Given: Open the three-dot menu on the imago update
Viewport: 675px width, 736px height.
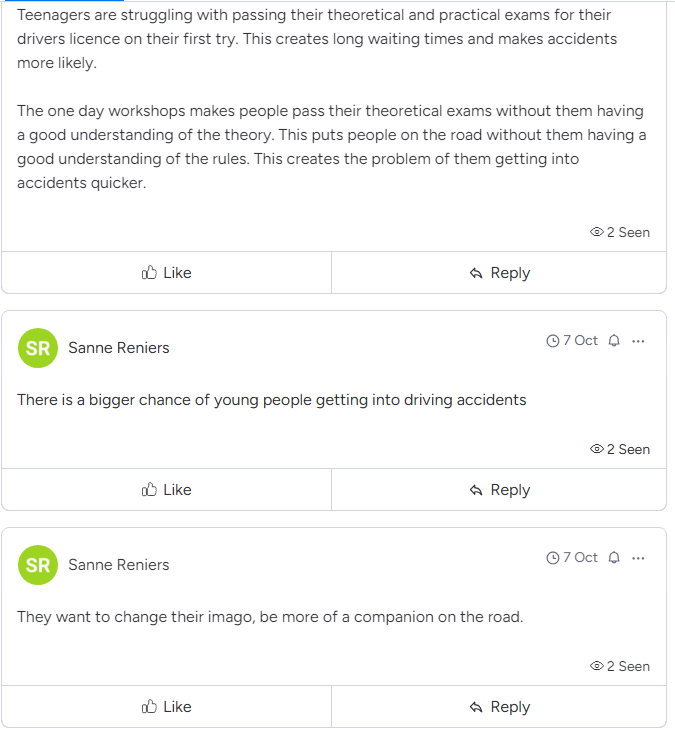Looking at the screenshot, I should click(x=639, y=558).
